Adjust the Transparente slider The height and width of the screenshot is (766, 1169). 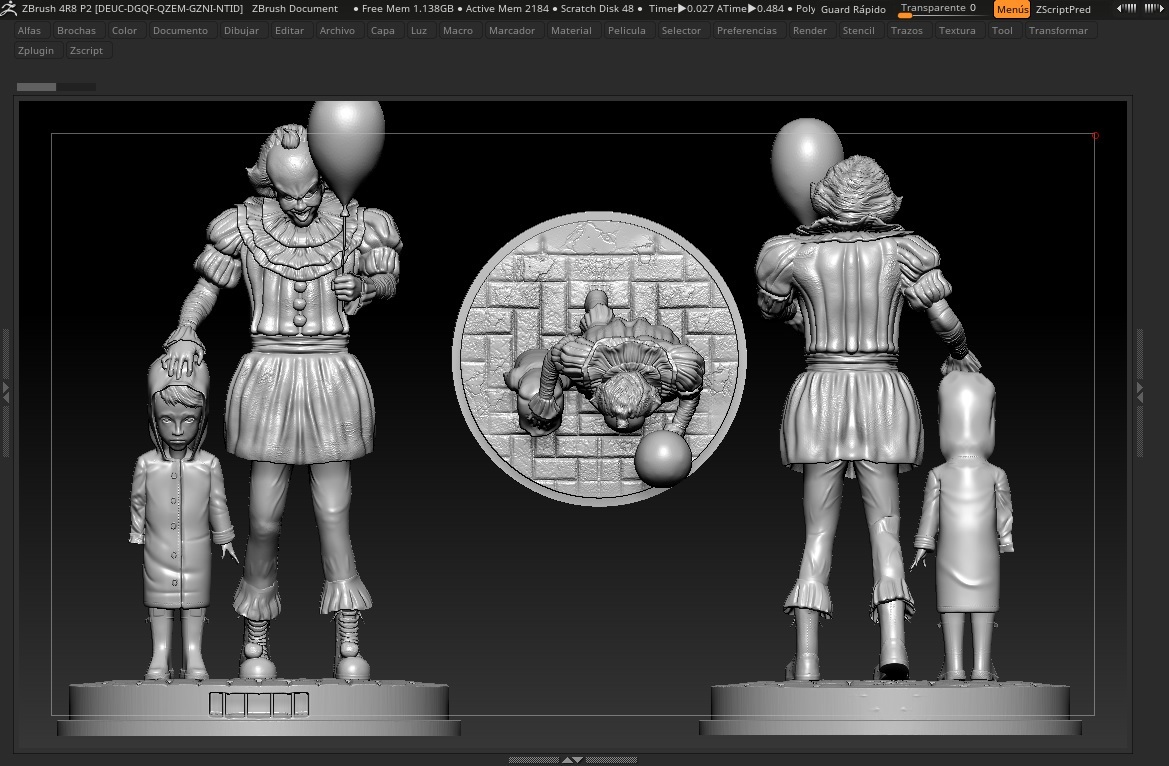point(942,9)
